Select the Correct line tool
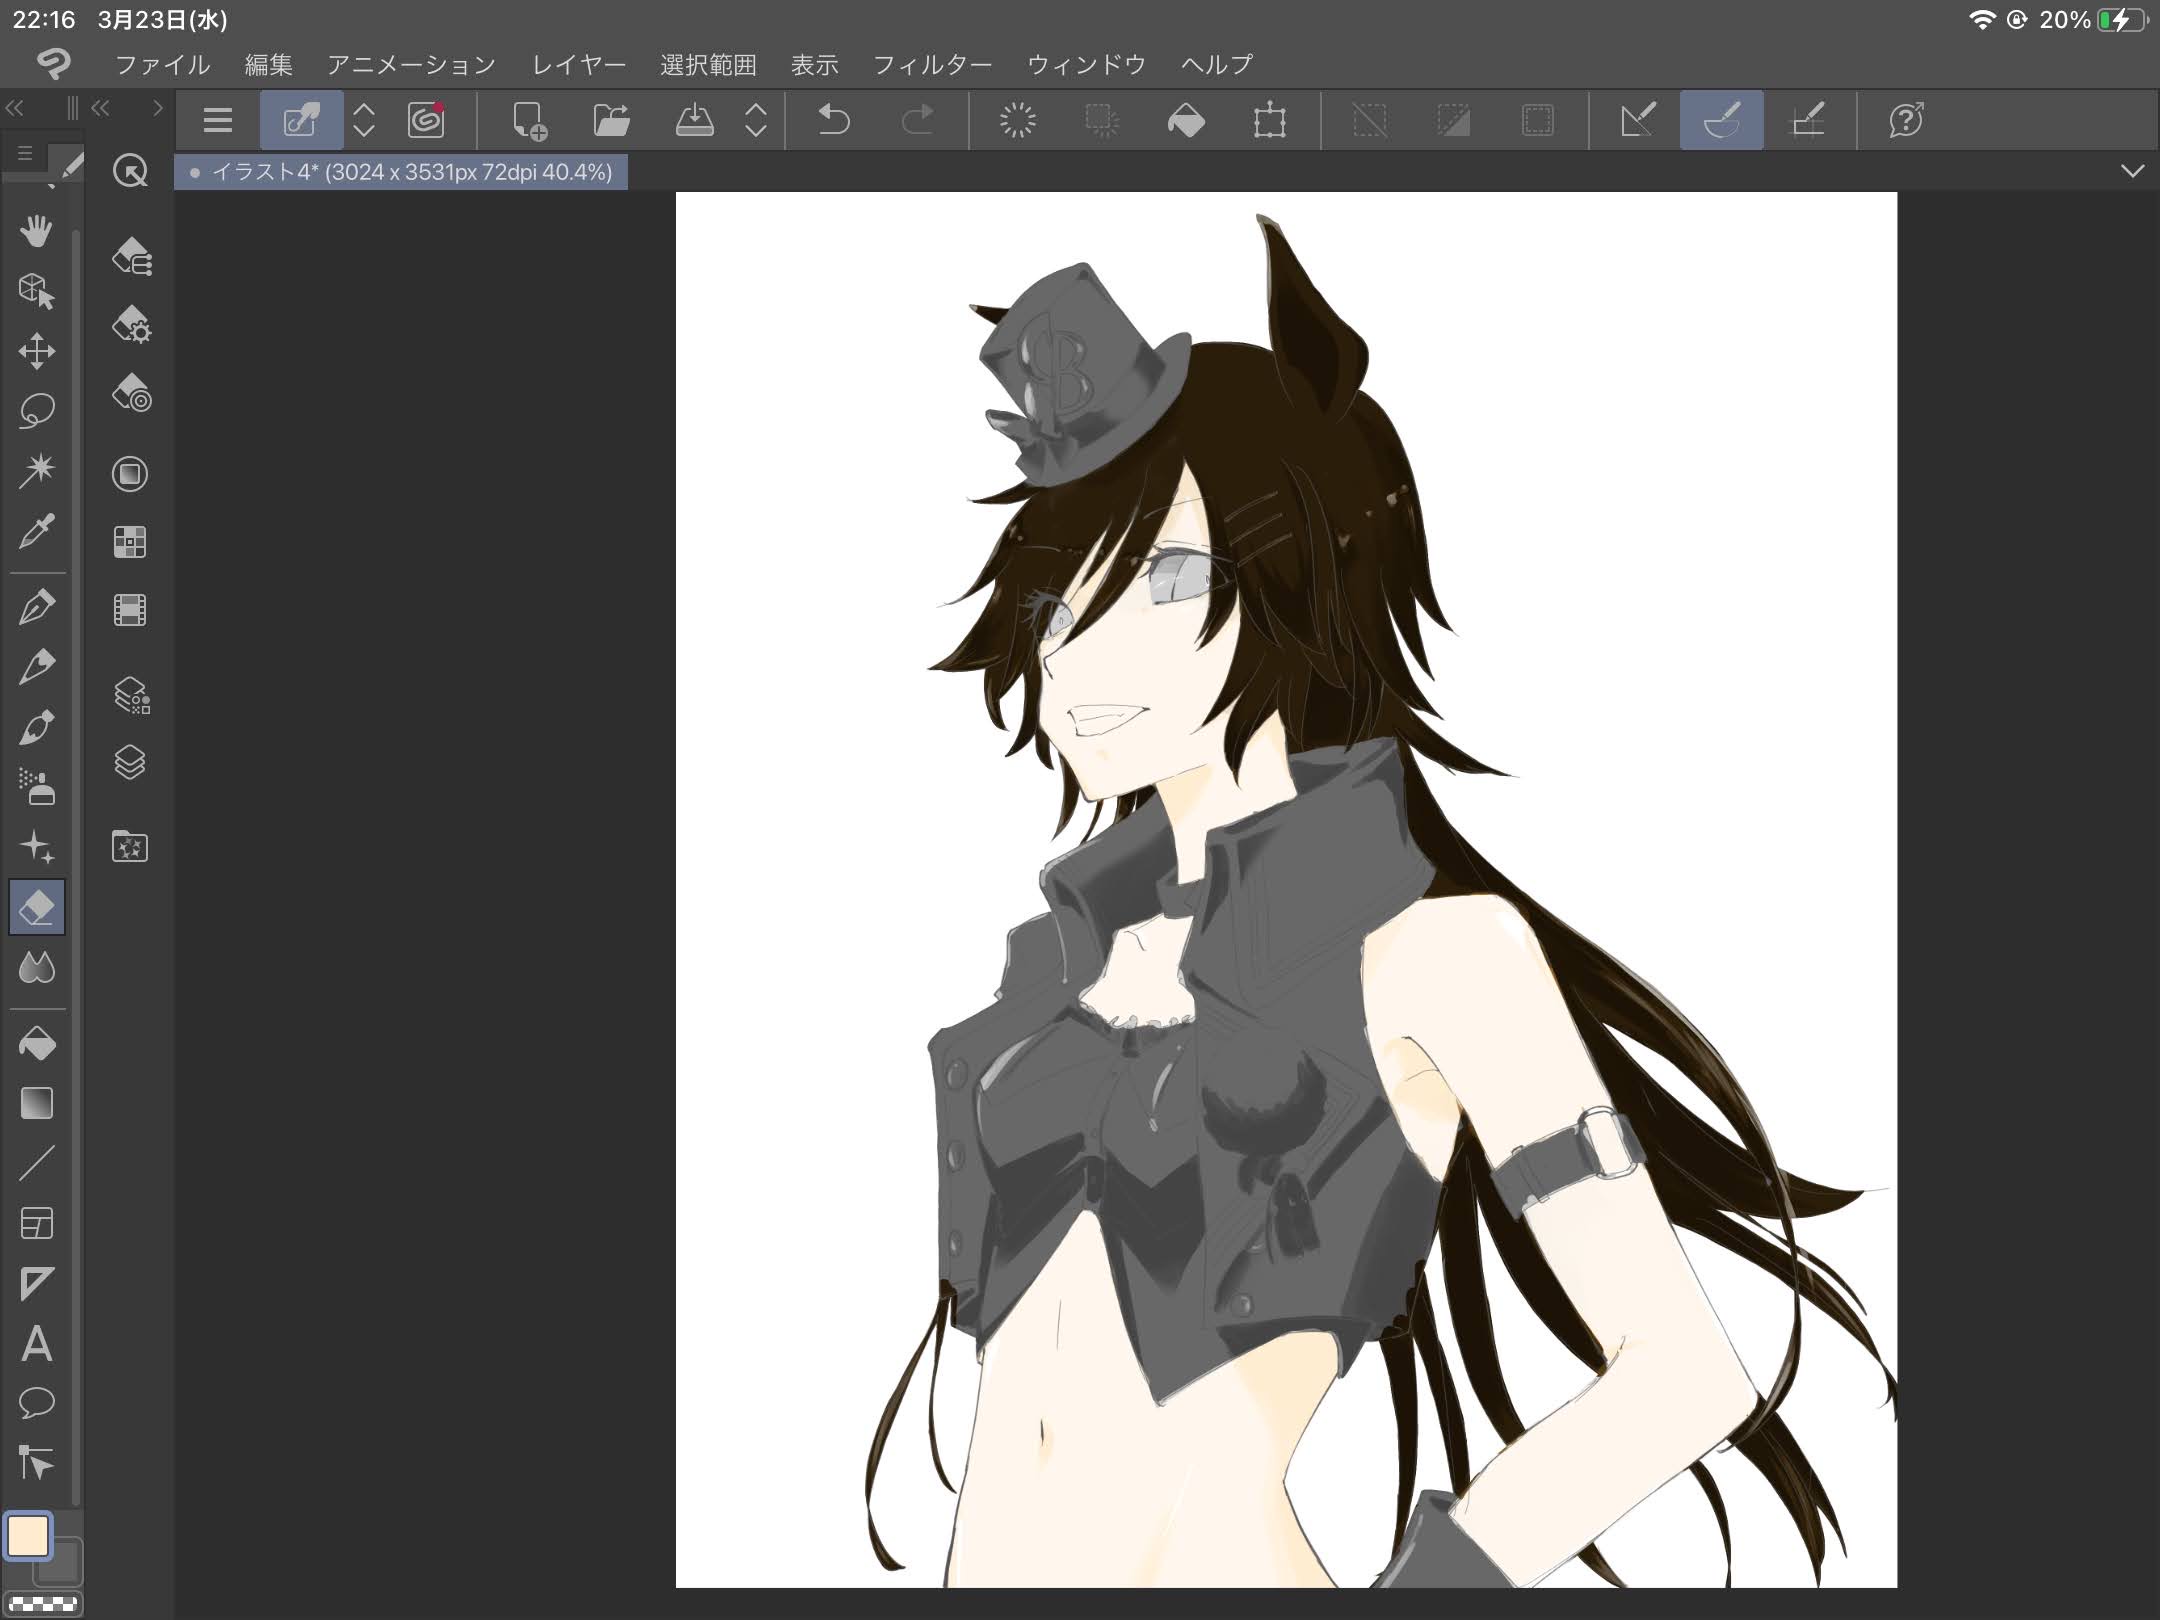The image size is (2160, 1620). pyautogui.click(x=37, y=1463)
